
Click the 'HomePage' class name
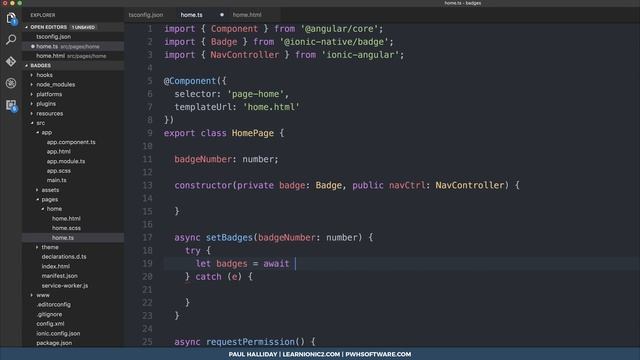pyautogui.click(x=253, y=133)
